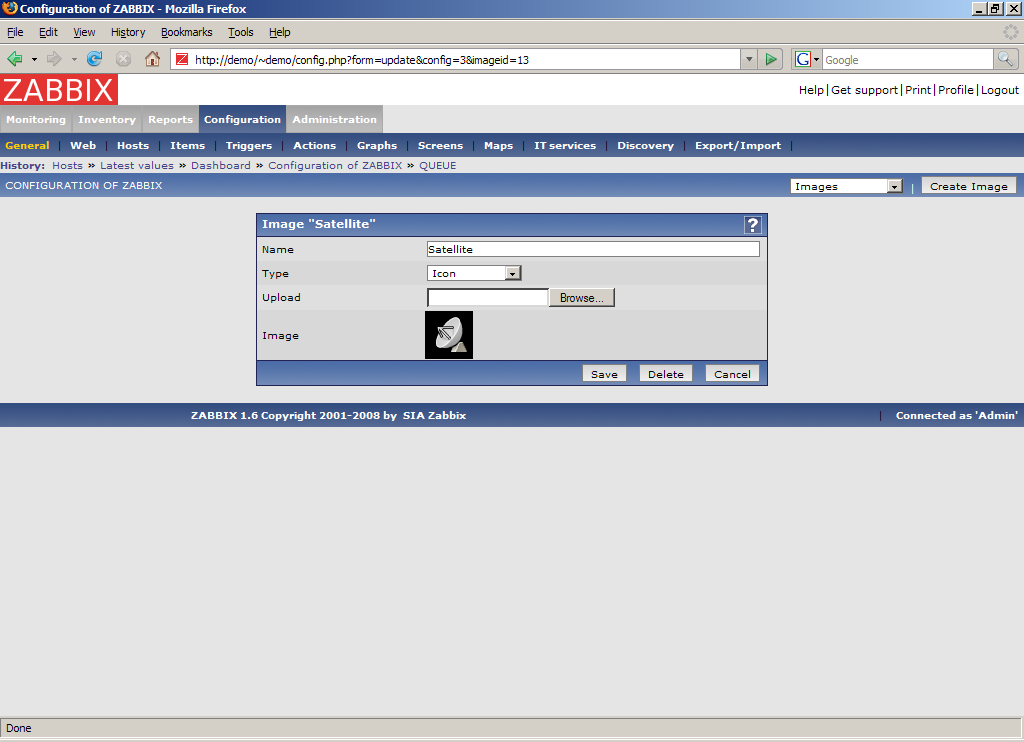Image resolution: width=1024 pixels, height=742 pixels.
Task: Click the Get support link
Action: pyautogui.click(x=864, y=90)
